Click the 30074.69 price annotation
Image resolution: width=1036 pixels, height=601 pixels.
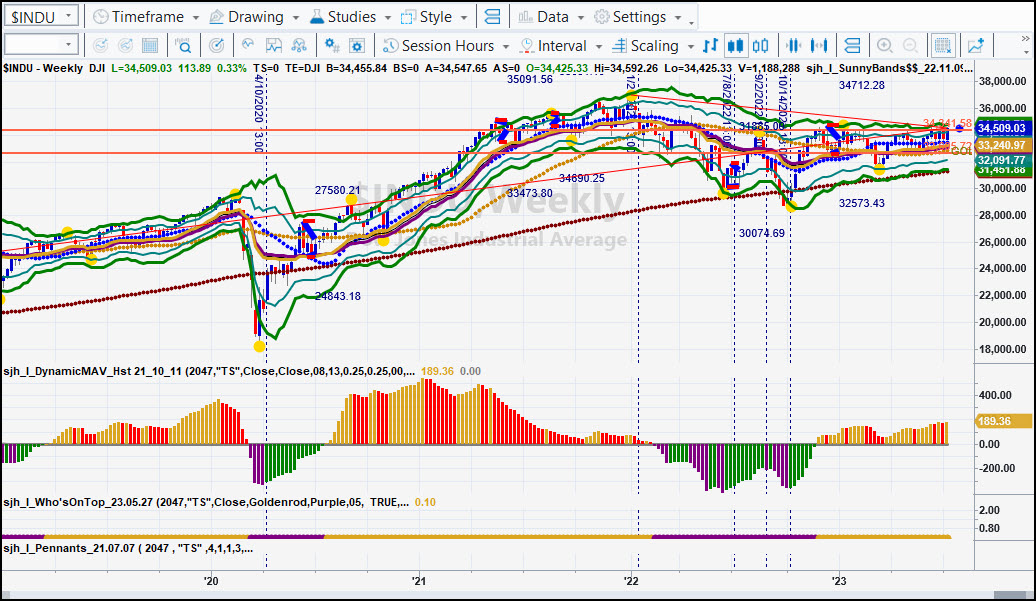tap(762, 232)
